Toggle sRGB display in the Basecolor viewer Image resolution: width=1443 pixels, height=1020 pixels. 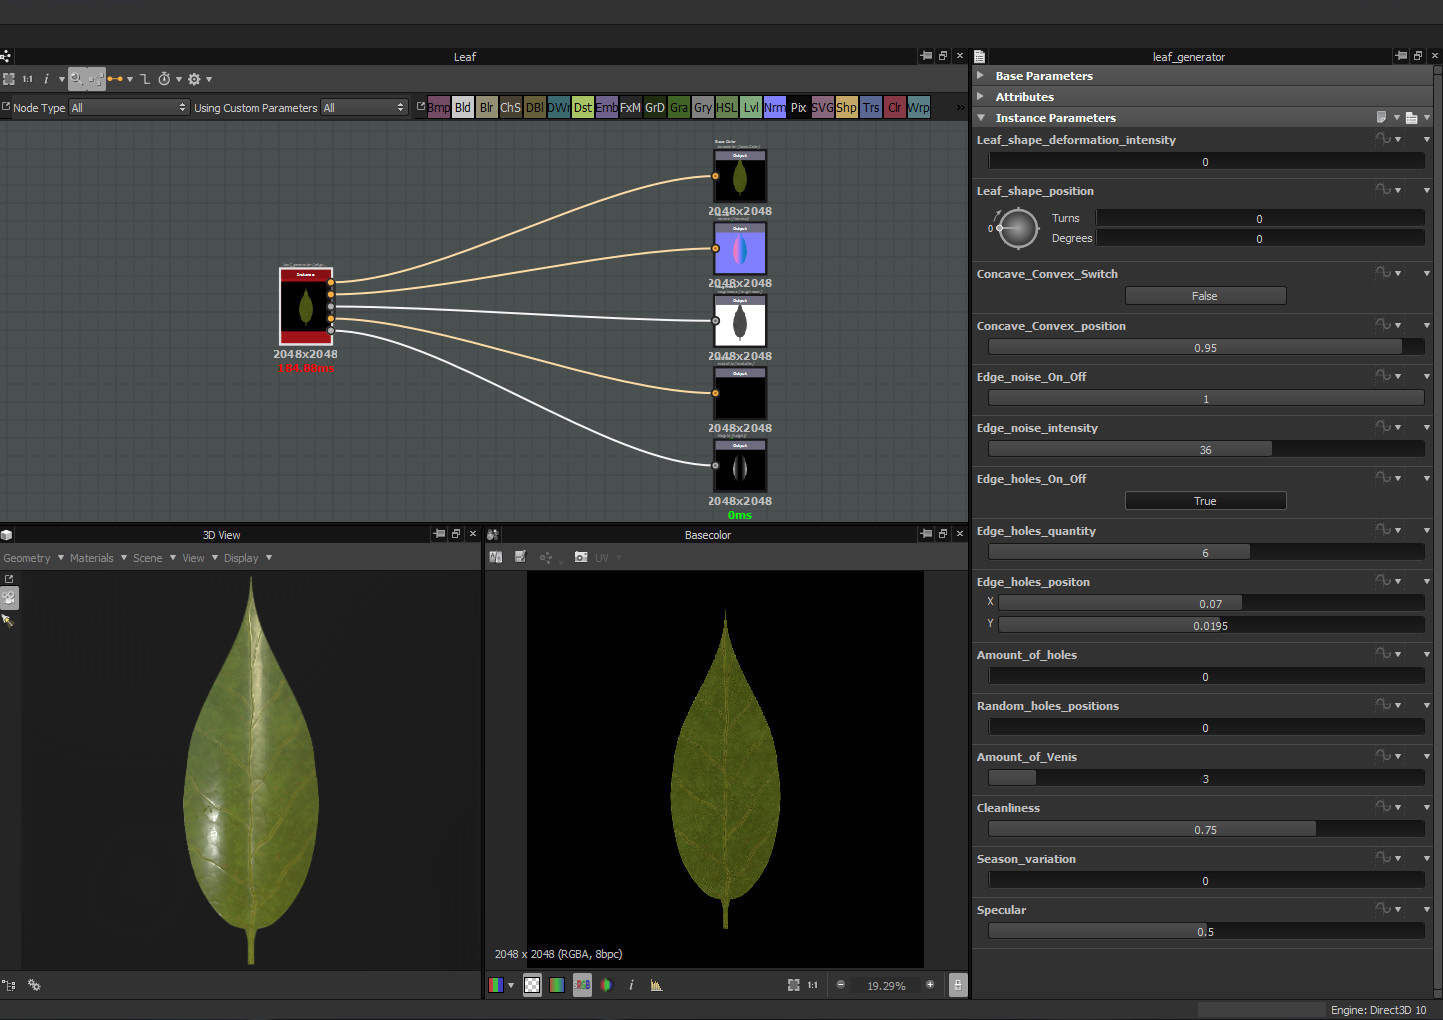(x=582, y=985)
